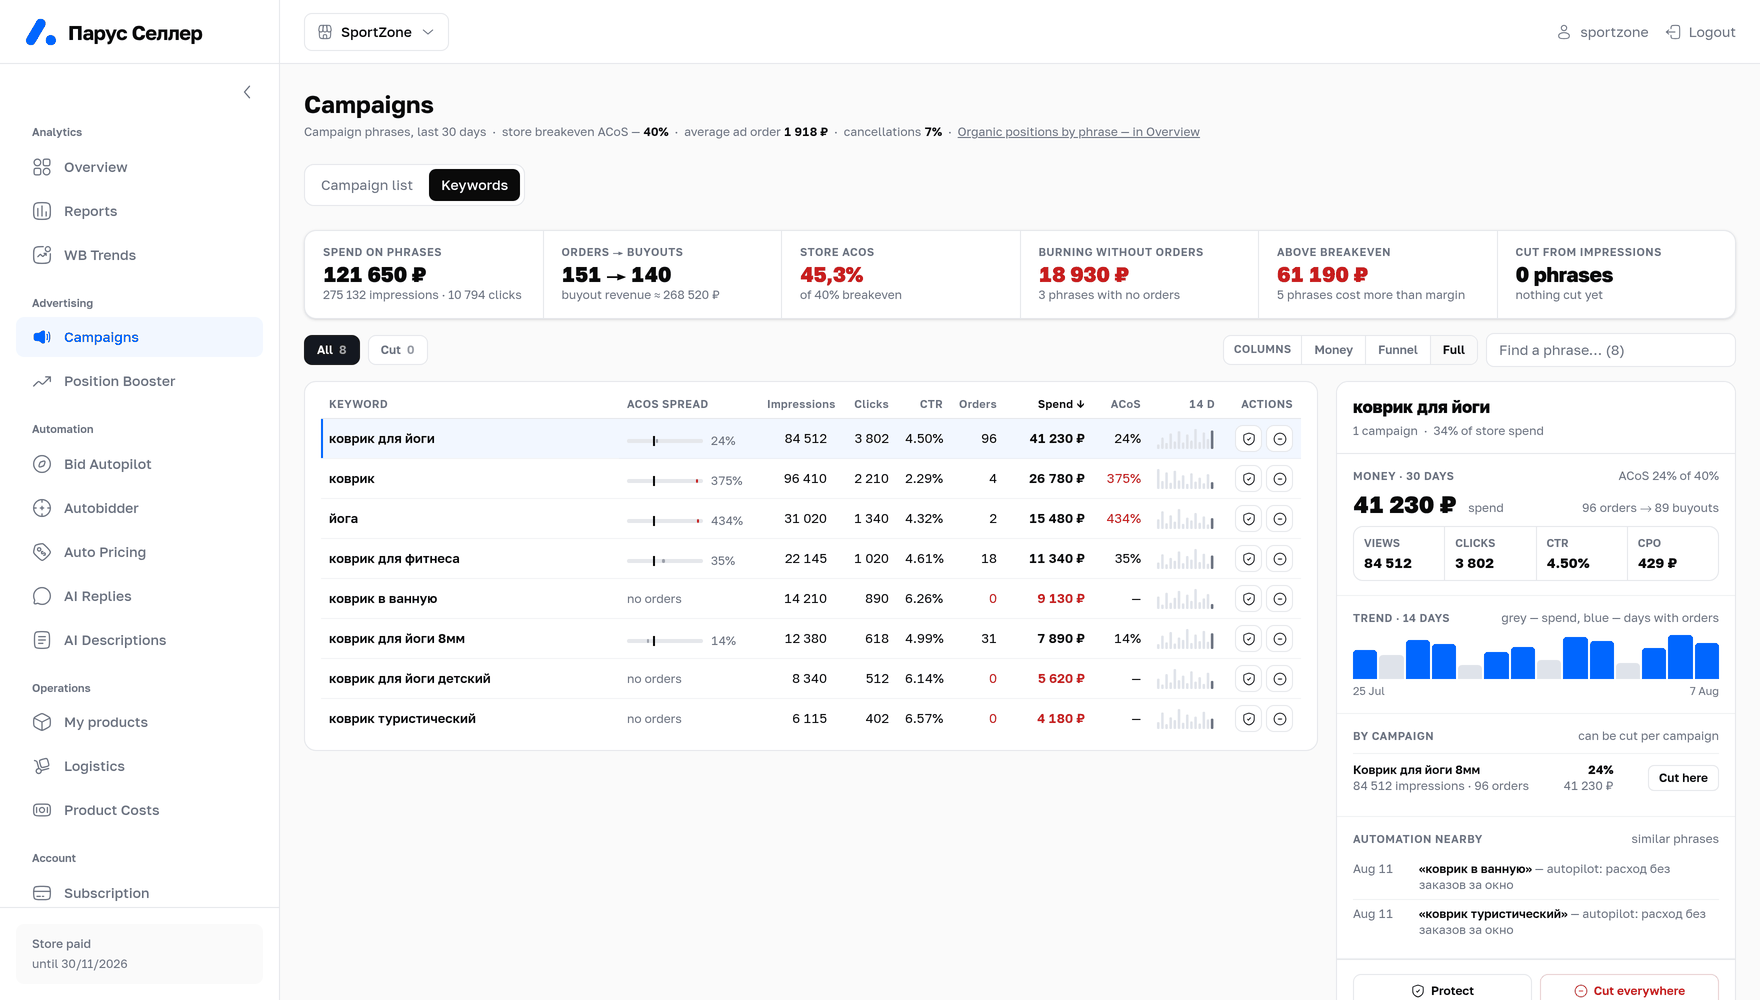Click the Store paid until 30/11/2026 box
1760x1000 pixels.
coord(139,954)
